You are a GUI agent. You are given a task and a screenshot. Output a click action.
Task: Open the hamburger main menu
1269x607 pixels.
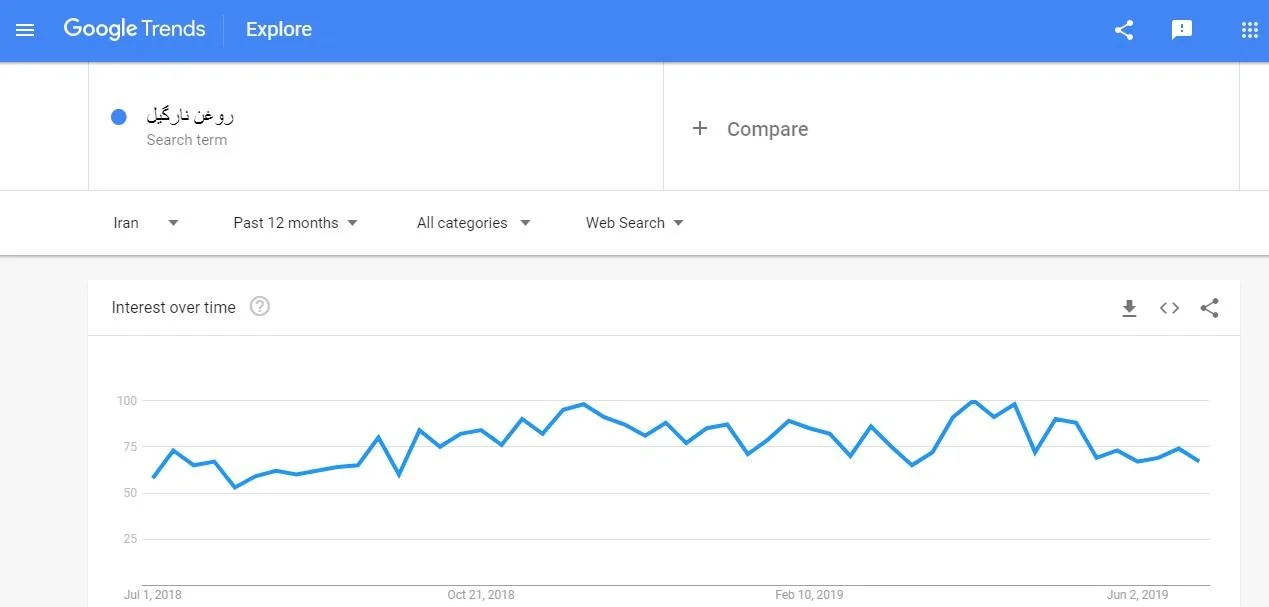pos(25,30)
